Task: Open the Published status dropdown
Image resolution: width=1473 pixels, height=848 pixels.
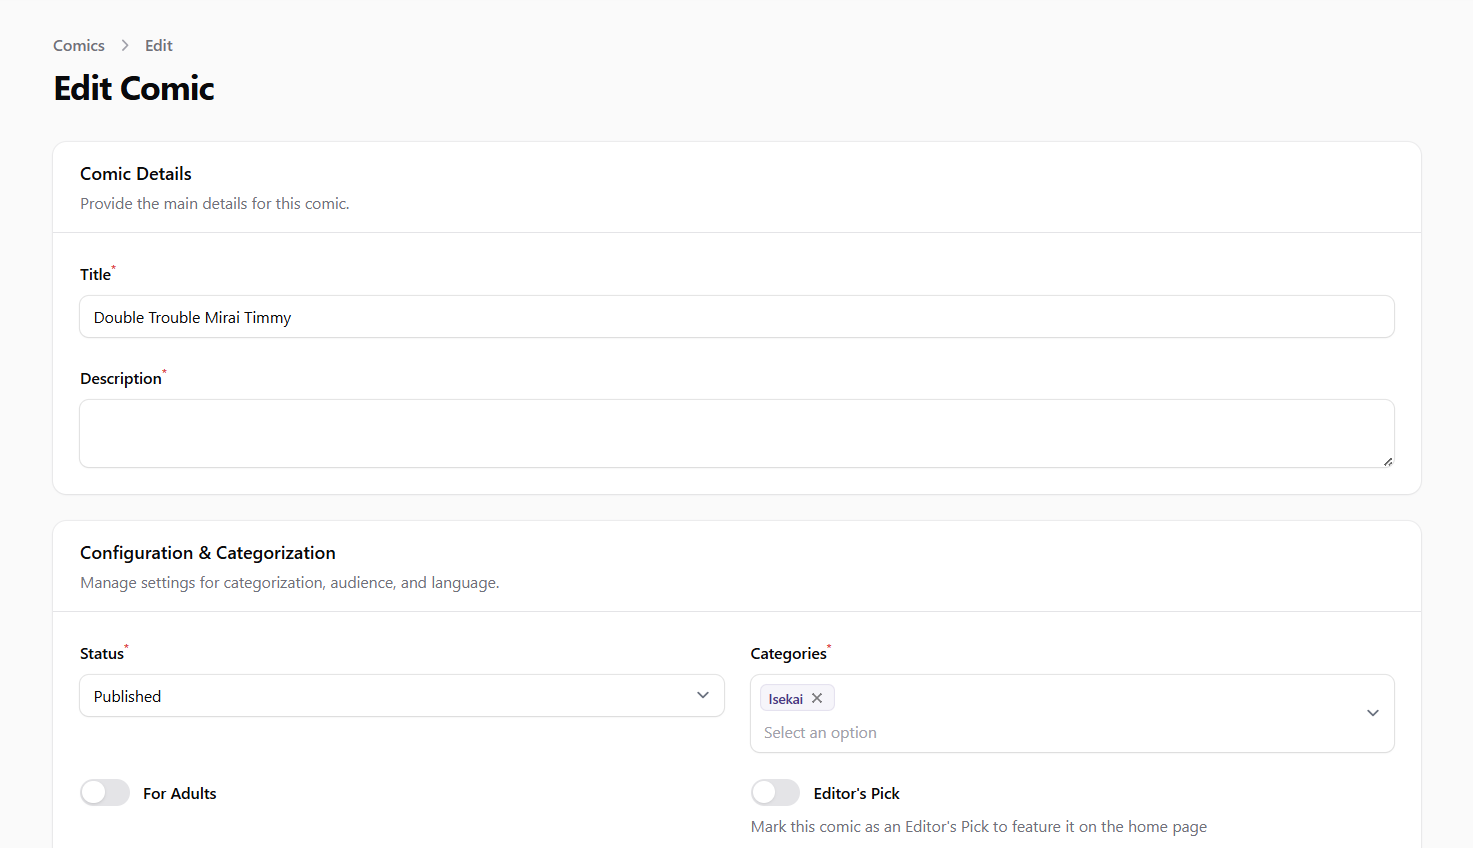Action: pyautogui.click(x=400, y=696)
